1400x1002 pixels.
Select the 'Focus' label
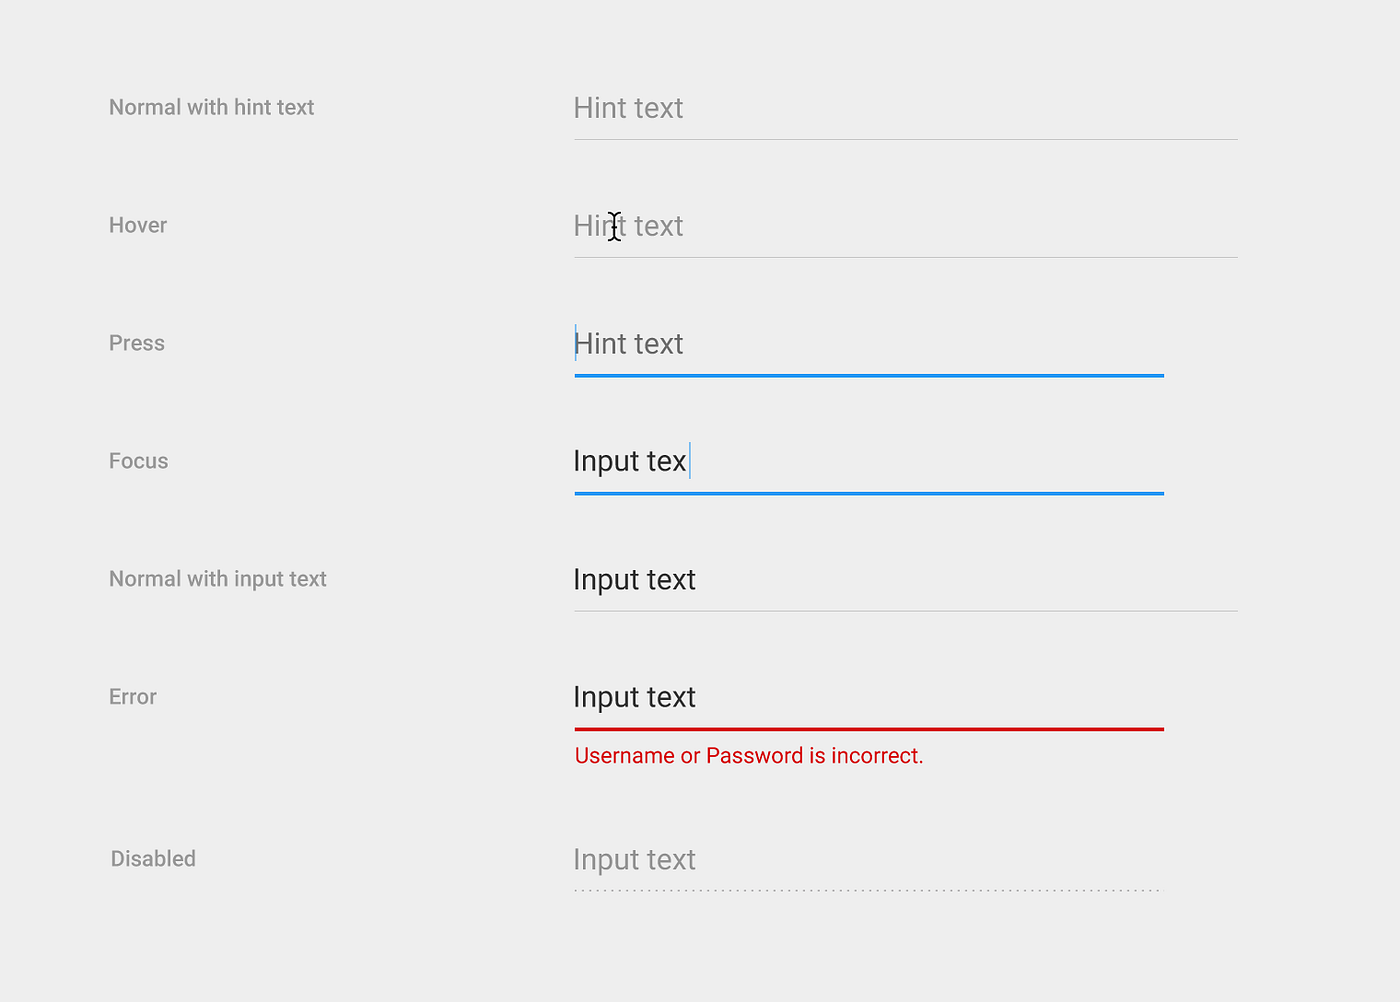pyautogui.click(x=138, y=461)
